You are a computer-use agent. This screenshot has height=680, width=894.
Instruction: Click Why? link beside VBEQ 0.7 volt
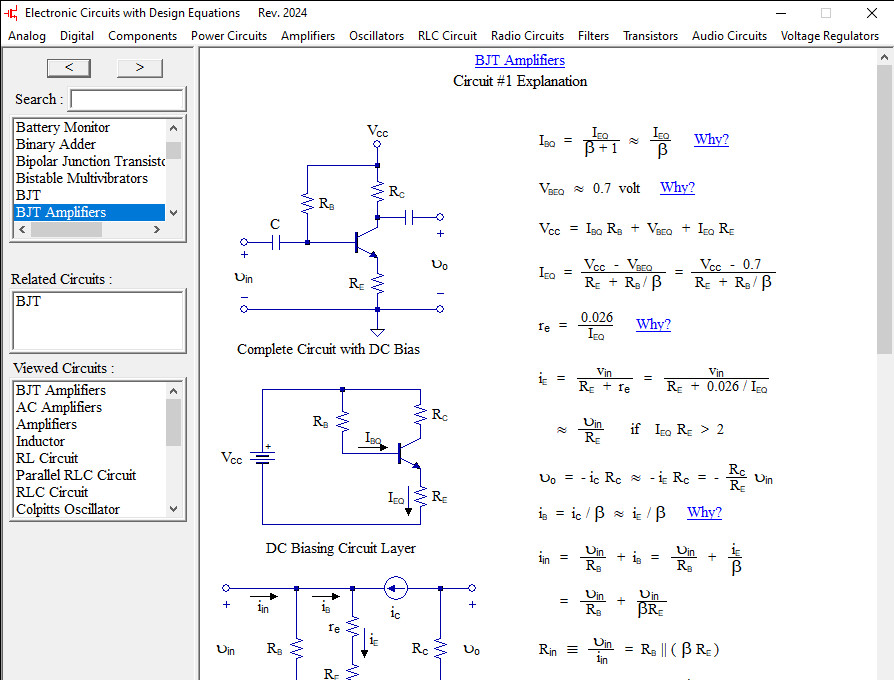pyautogui.click(x=677, y=188)
